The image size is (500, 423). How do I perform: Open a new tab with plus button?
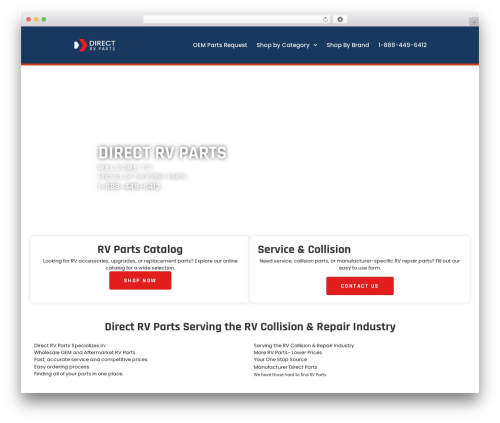tap(474, 22)
